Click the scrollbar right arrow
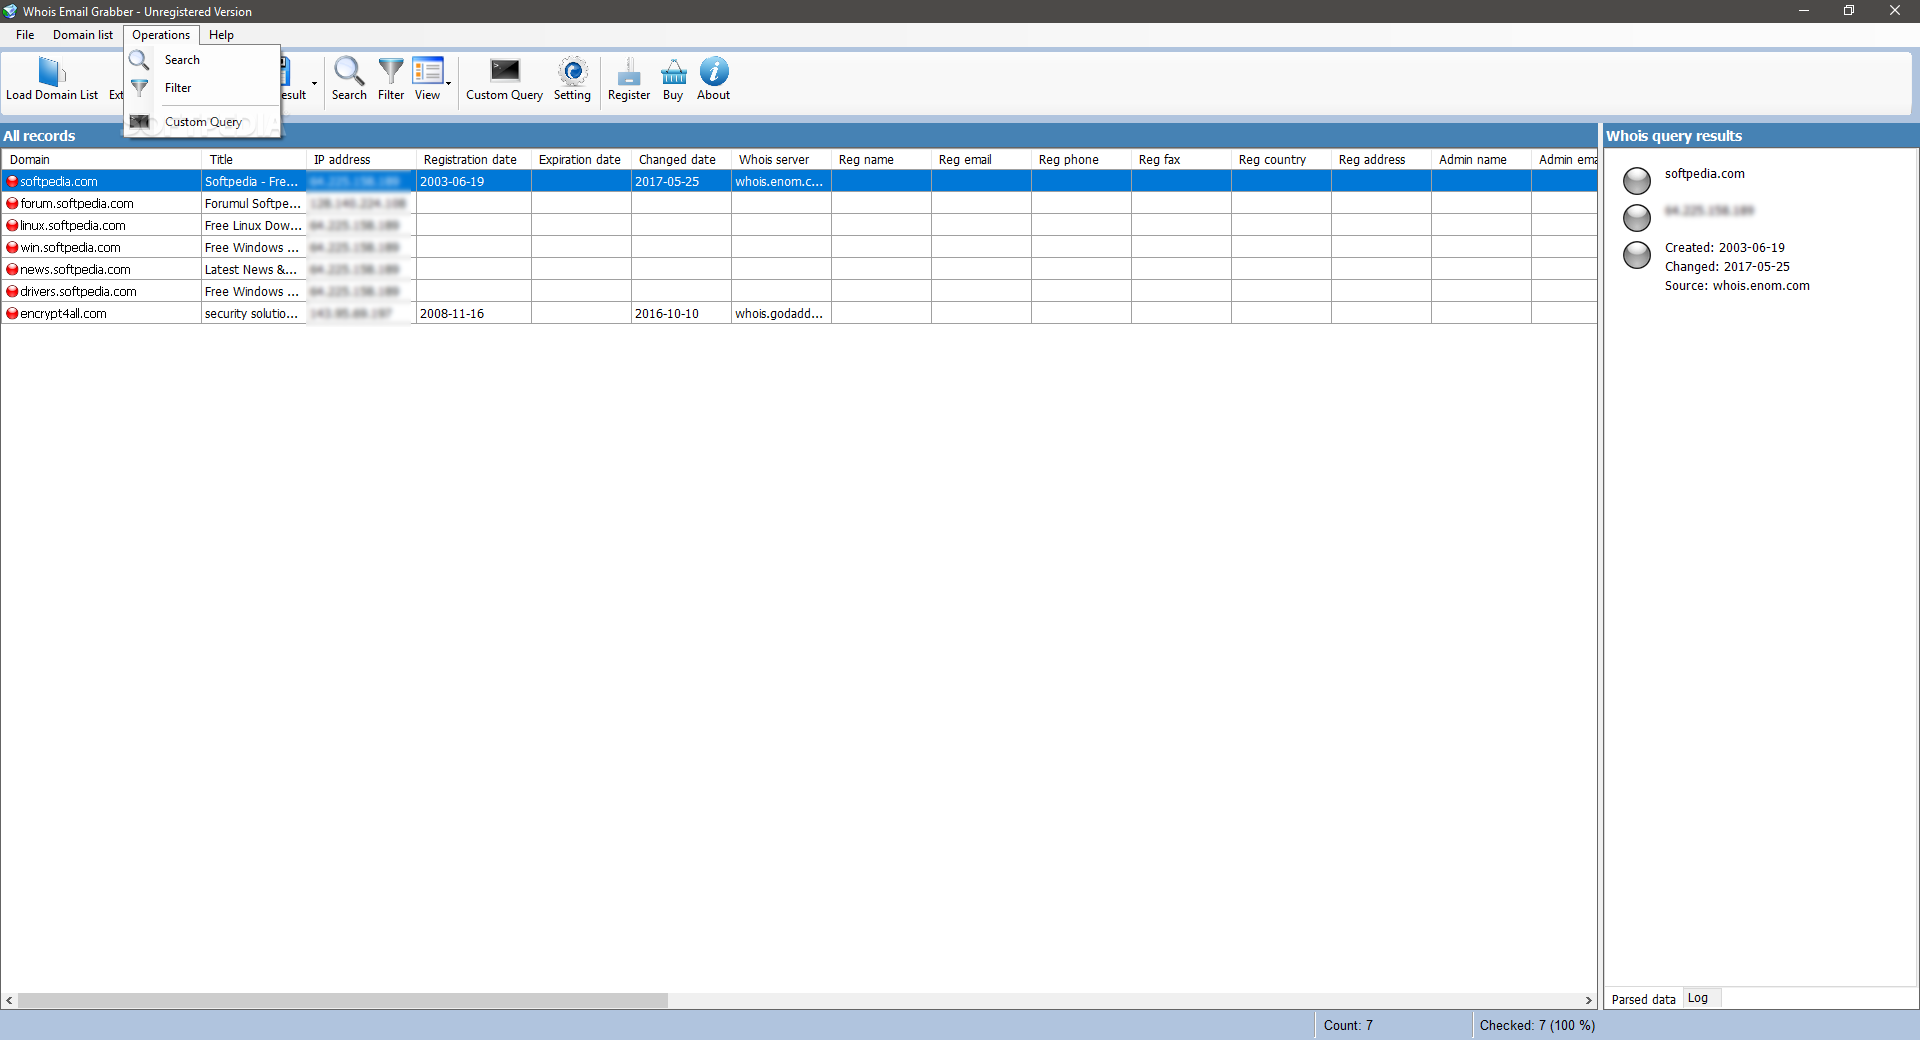 [x=1588, y=1000]
